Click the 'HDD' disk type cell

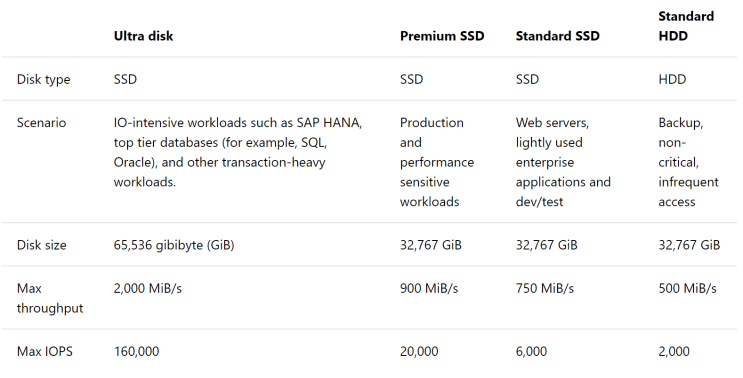coord(672,79)
